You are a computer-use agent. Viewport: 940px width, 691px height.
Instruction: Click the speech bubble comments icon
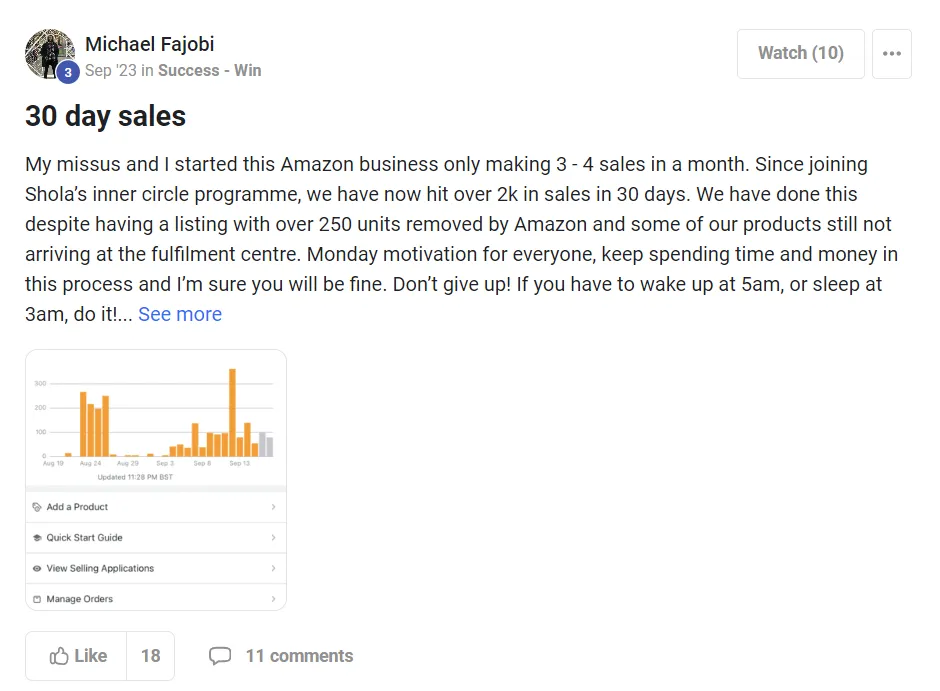[219, 656]
